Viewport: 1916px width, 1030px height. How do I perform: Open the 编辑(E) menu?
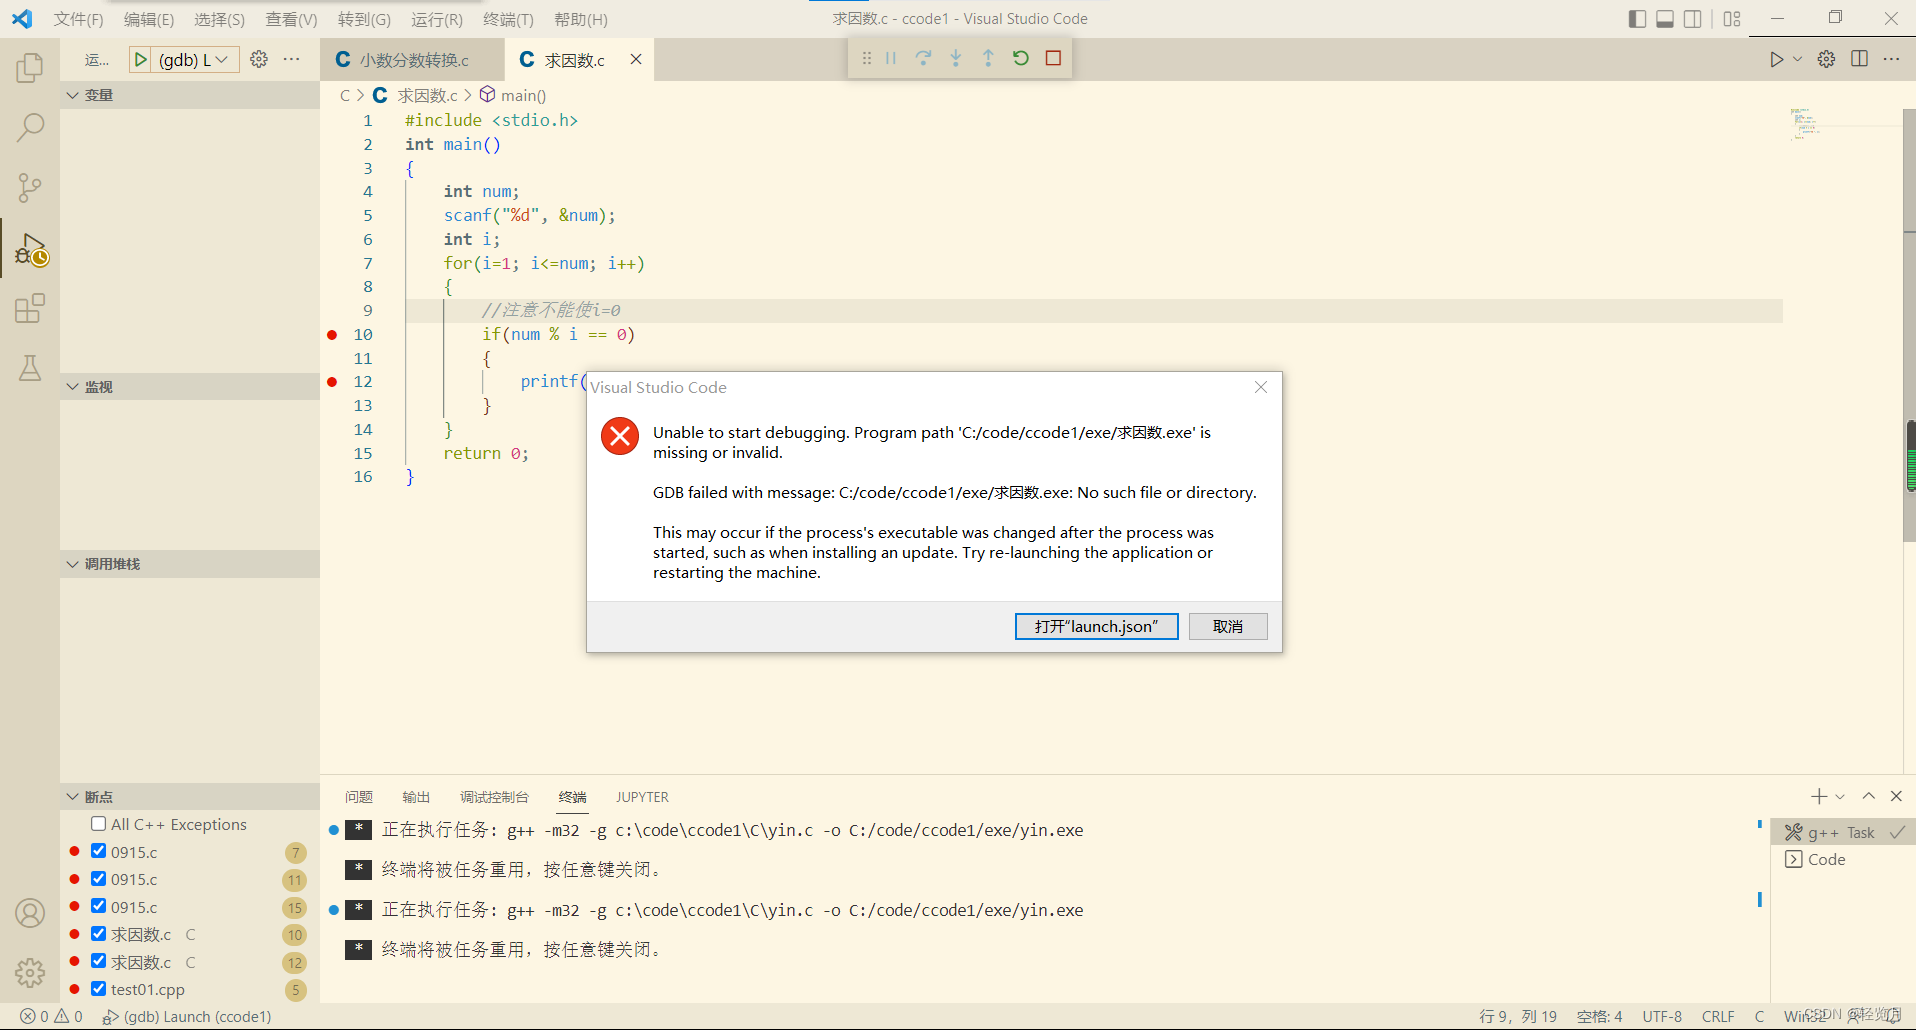coord(148,19)
